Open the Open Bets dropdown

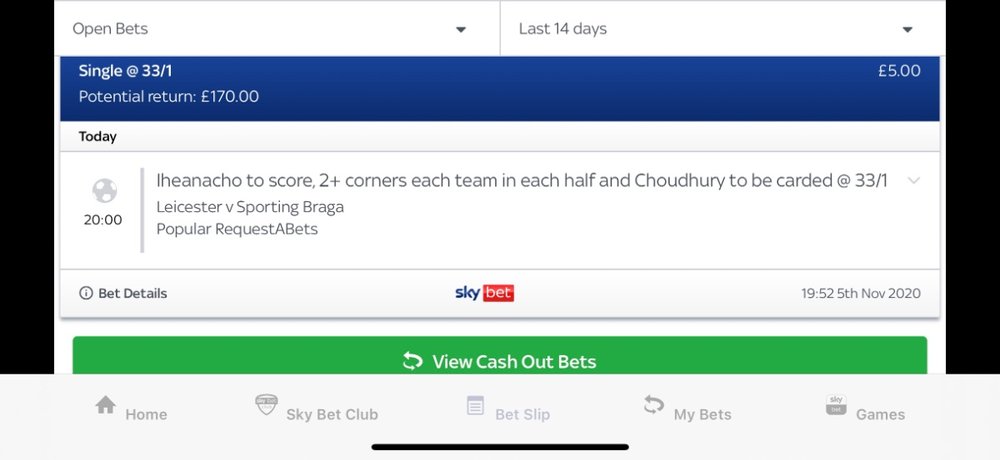277,29
